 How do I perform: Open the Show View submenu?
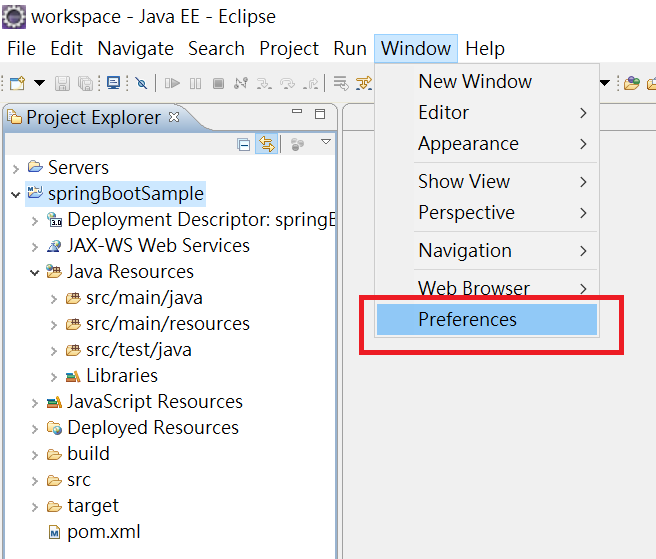(487, 182)
